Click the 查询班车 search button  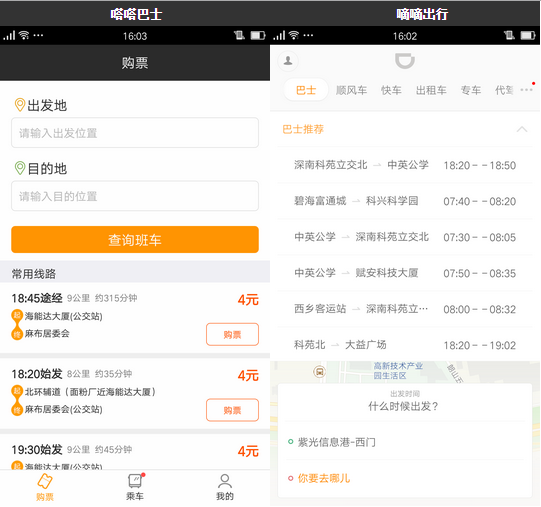coord(135,240)
